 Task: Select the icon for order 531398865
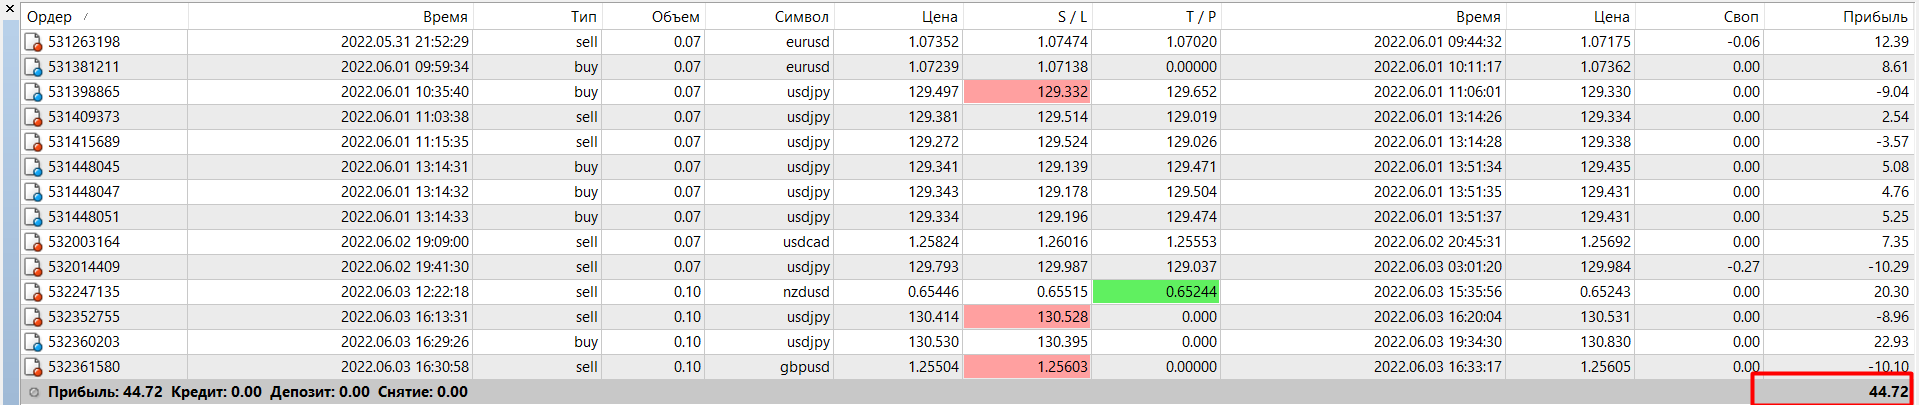pyautogui.click(x=34, y=92)
